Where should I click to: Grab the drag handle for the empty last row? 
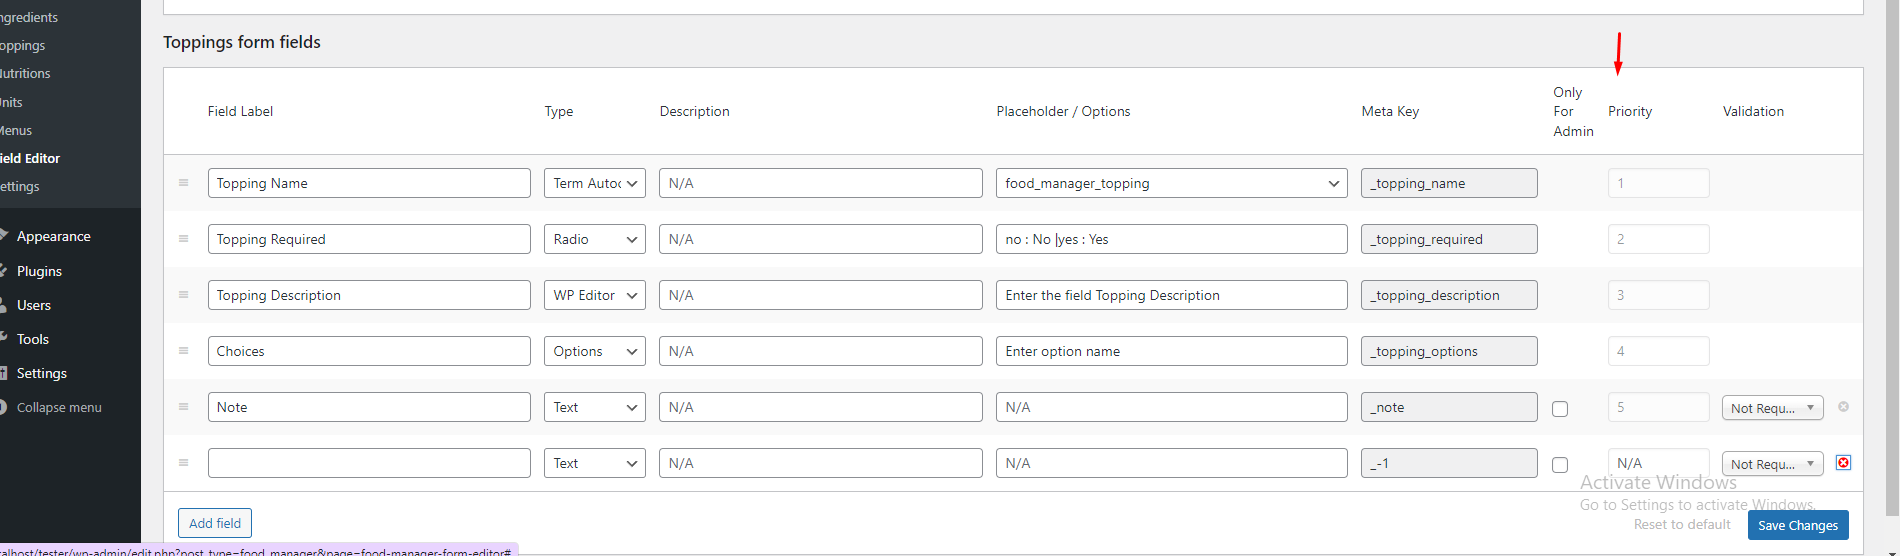(183, 463)
